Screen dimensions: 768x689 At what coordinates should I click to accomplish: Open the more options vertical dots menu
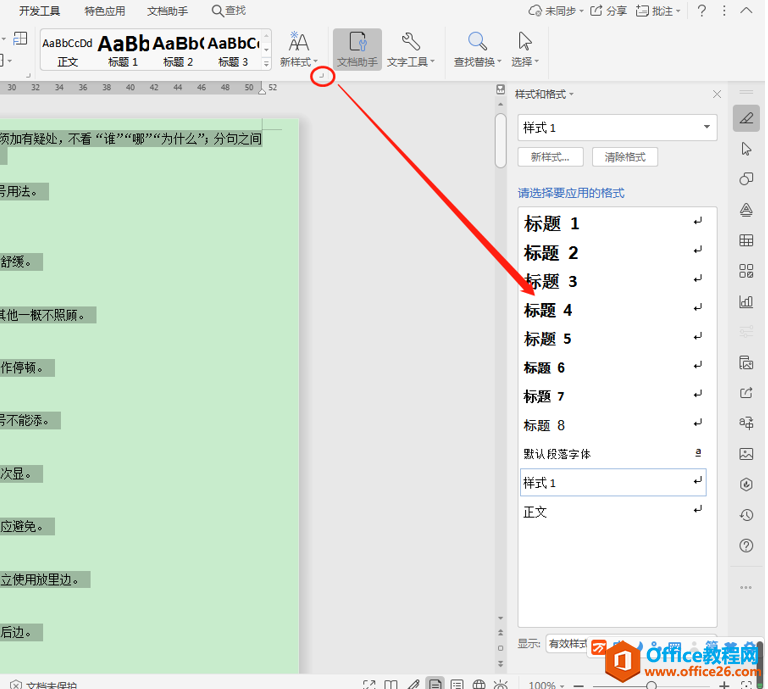[x=724, y=11]
